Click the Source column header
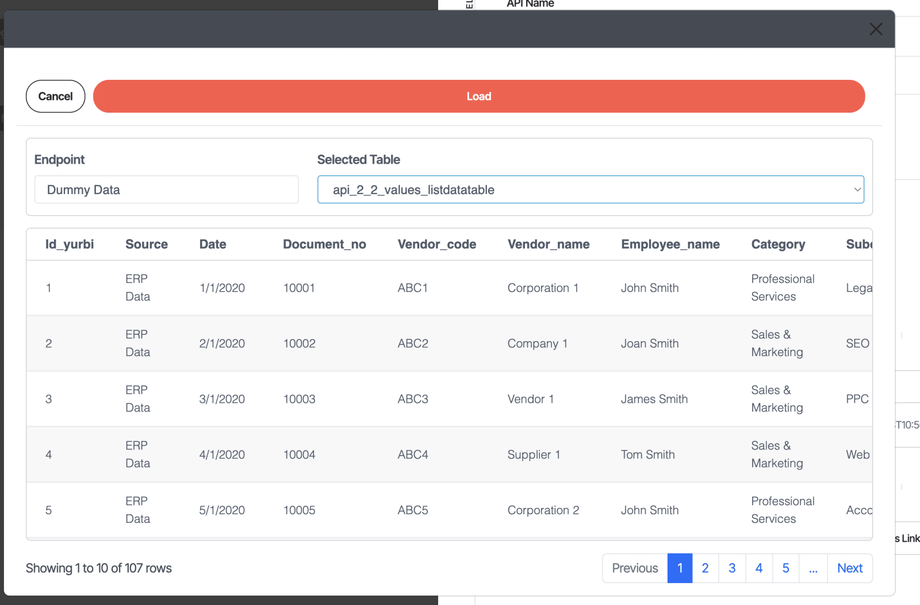The height and width of the screenshot is (605, 920). (x=147, y=244)
